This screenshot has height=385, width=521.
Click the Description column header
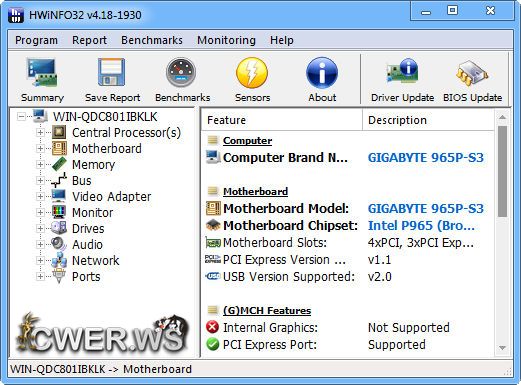tap(428, 120)
